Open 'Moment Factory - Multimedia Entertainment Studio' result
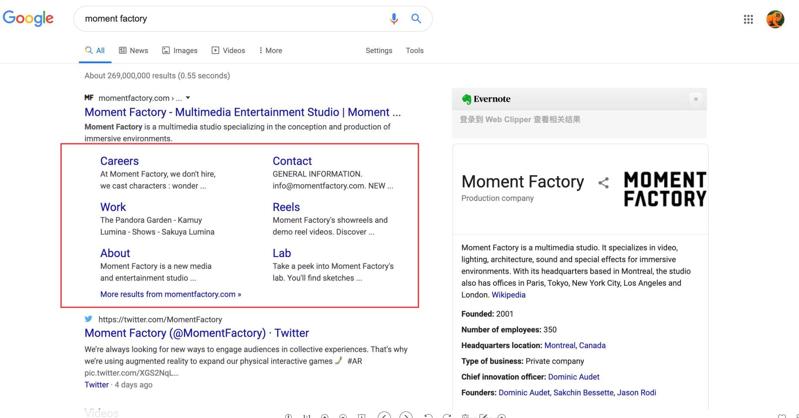The height and width of the screenshot is (418, 799). tap(243, 112)
